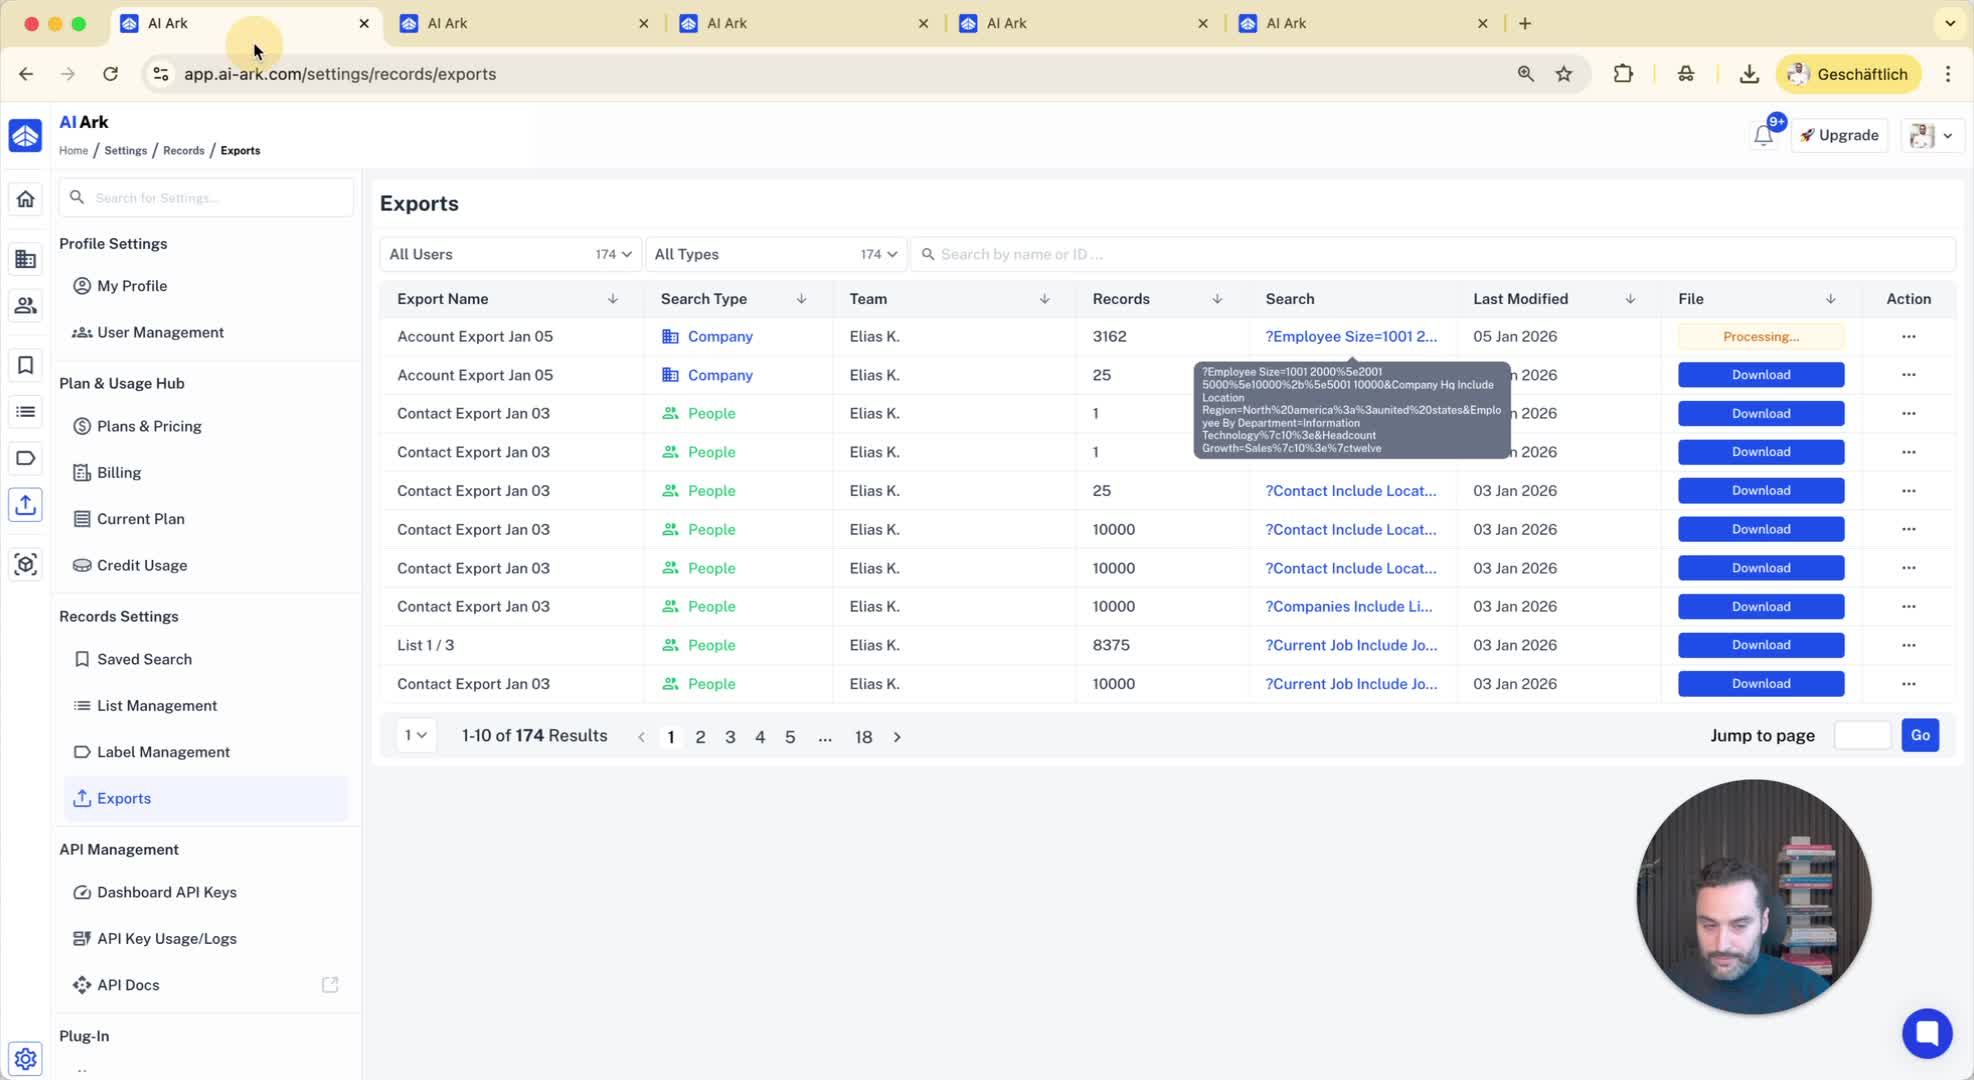The height and width of the screenshot is (1080, 1974).
Task: Sort the Last Modified column arrow
Action: tap(1630, 299)
